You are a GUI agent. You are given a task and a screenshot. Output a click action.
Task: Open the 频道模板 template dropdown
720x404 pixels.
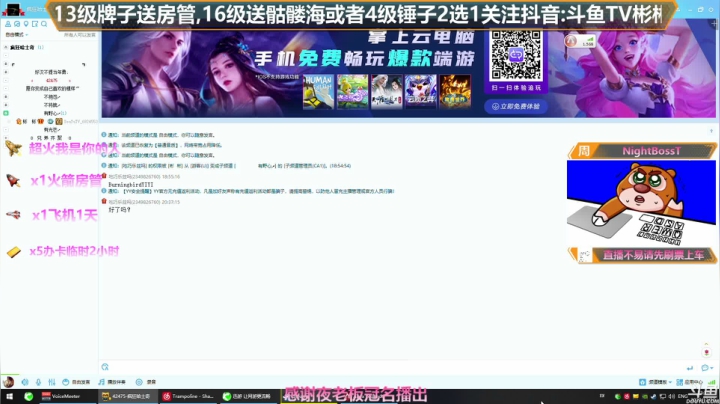point(656,382)
